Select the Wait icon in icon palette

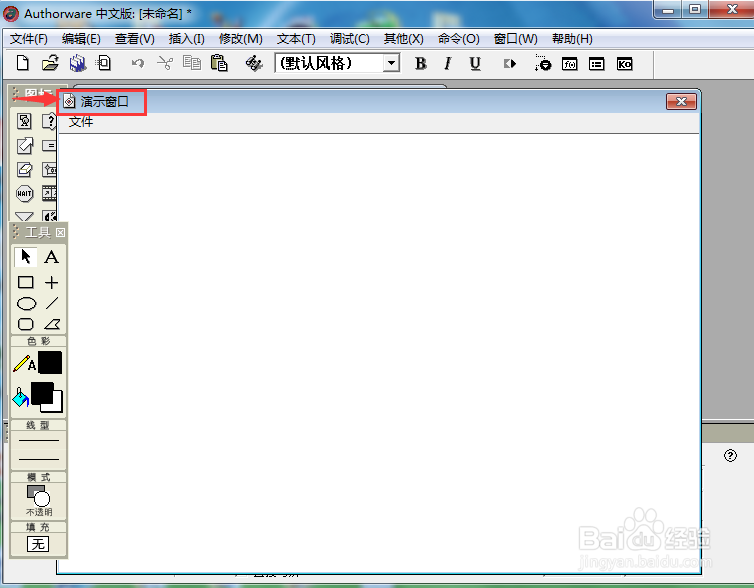(x=25, y=193)
